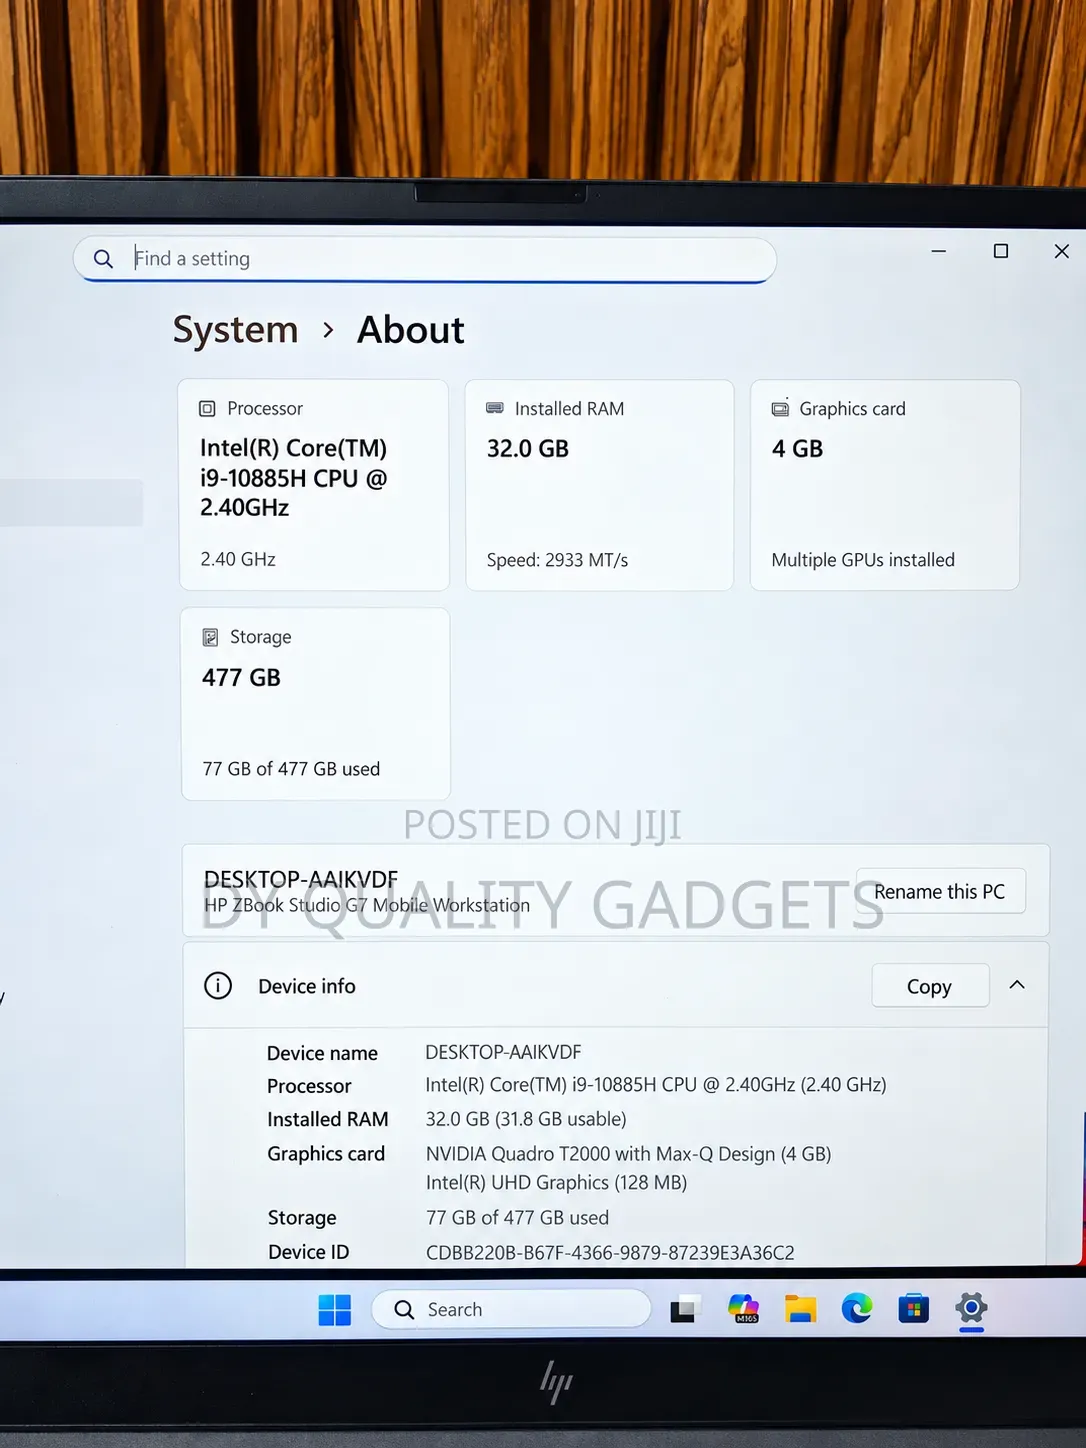Viewport: 1086px width, 1448px height.
Task: Click 32.0 GB (31.8 GB usable) value
Action: (526, 1119)
